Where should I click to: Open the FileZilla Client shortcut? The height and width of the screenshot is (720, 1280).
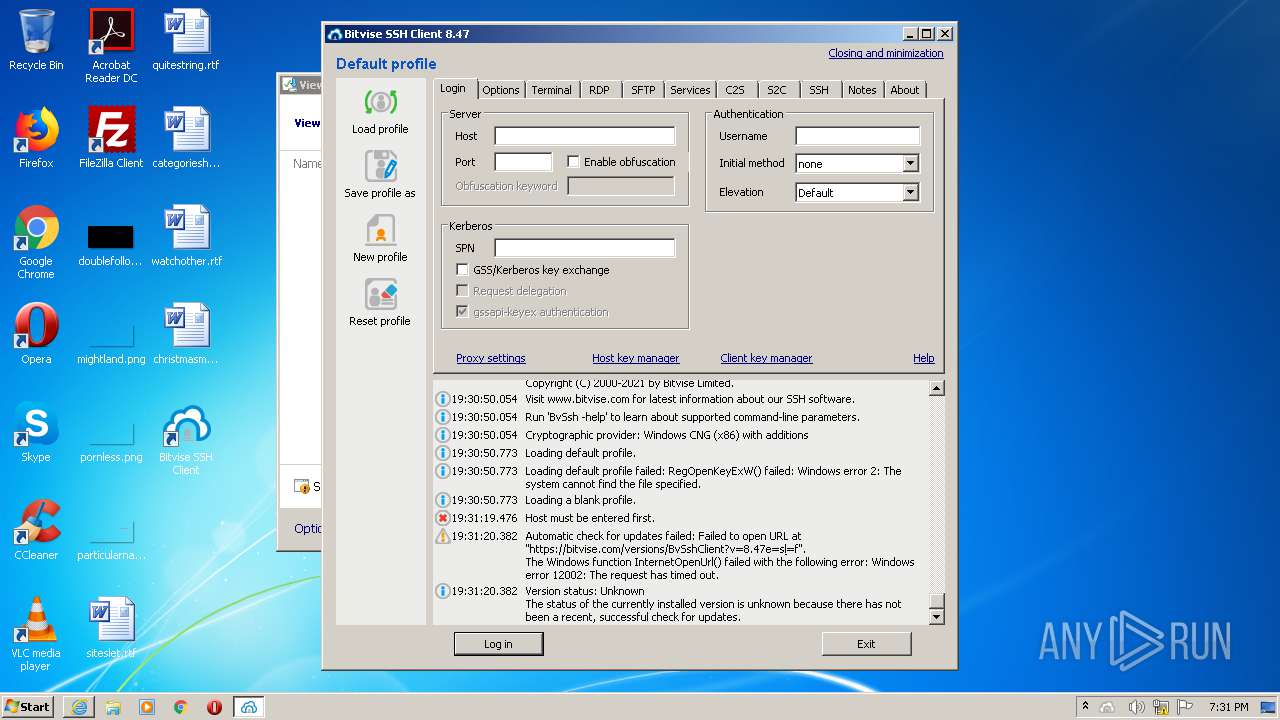tap(111, 138)
